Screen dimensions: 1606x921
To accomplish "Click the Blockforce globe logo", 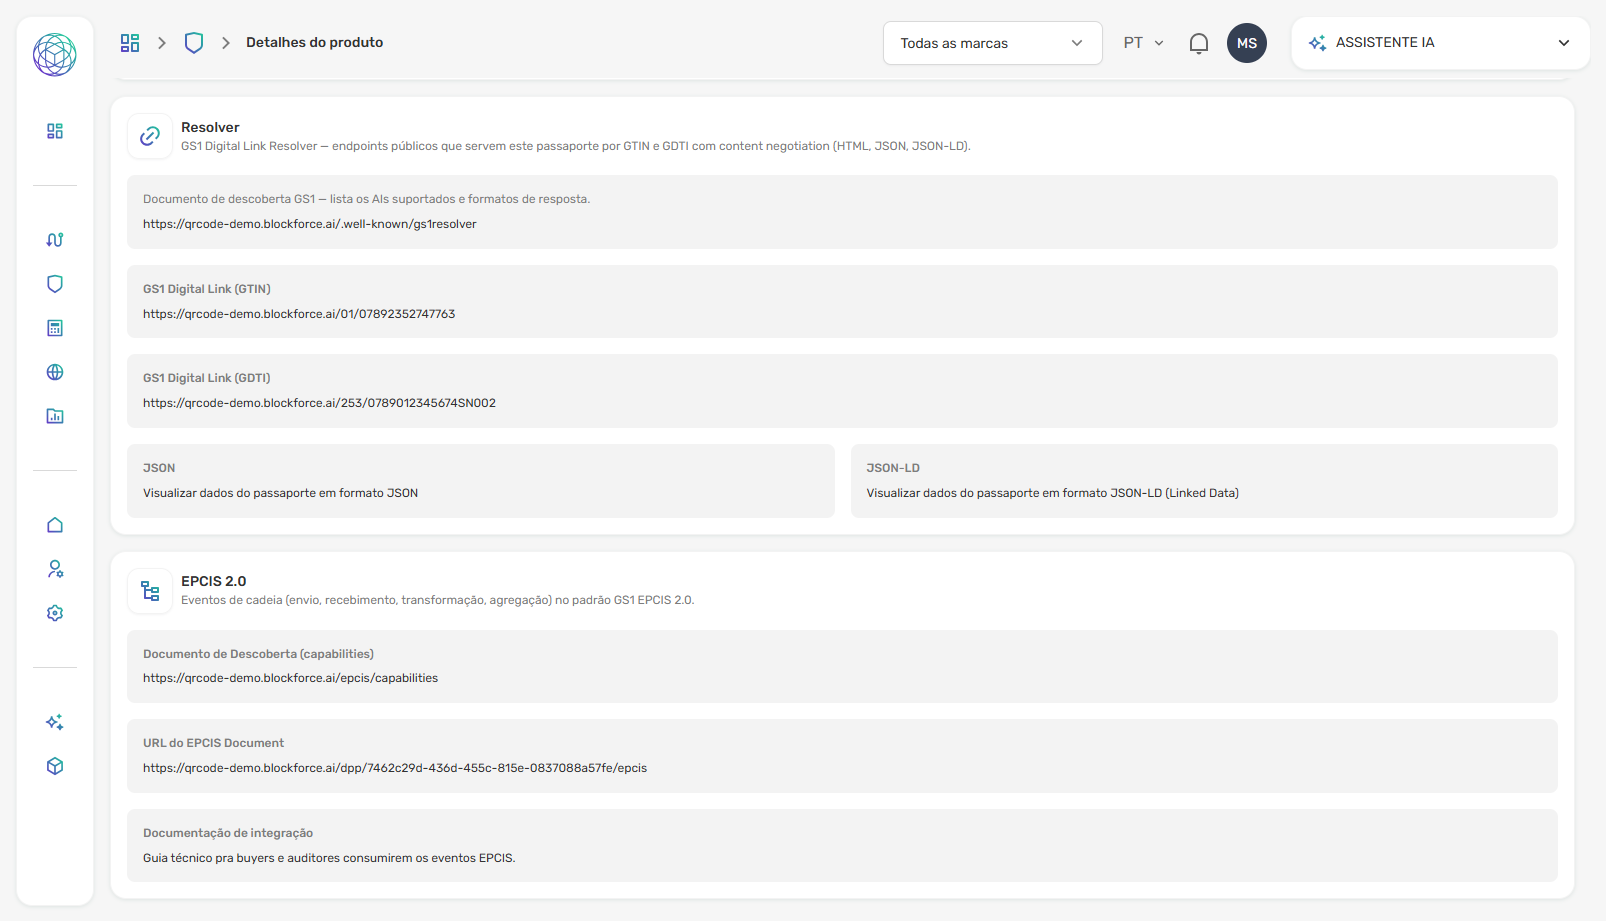I will click(54, 54).
